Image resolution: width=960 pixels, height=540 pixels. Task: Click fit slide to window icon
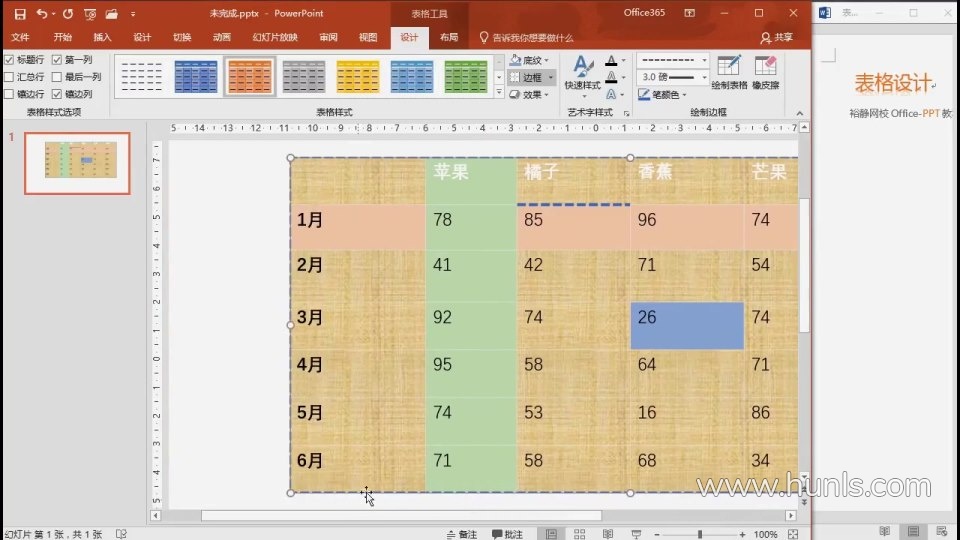[793, 534]
